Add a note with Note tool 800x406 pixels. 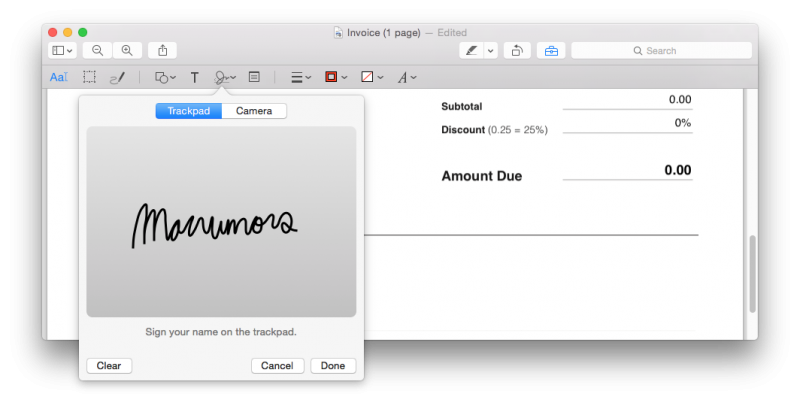(254, 77)
